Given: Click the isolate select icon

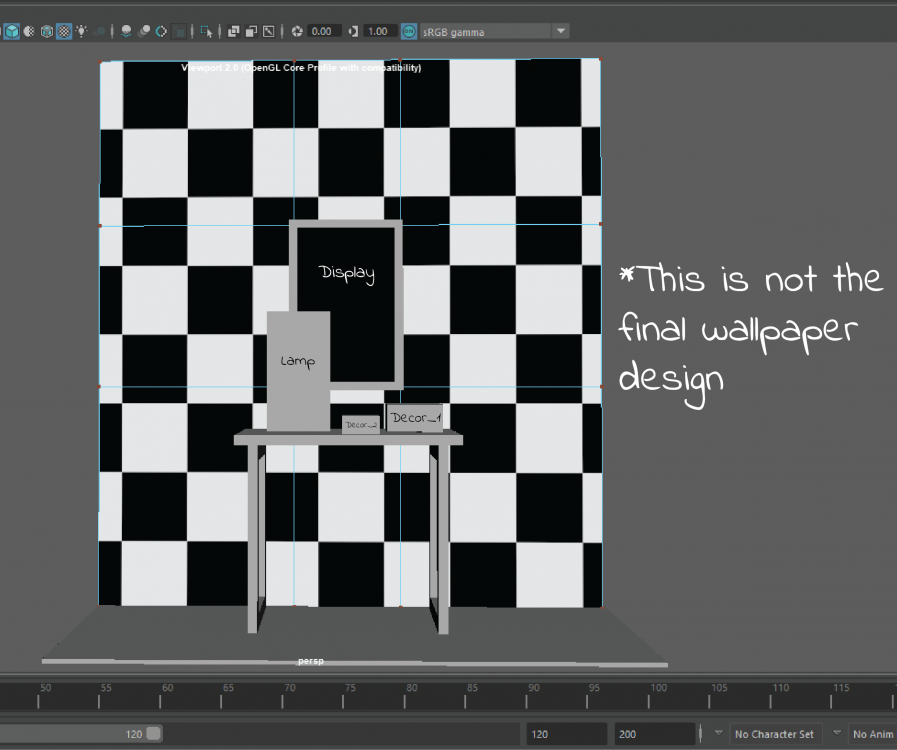Looking at the screenshot, I should pyautogui.click(x=206, y=31).
